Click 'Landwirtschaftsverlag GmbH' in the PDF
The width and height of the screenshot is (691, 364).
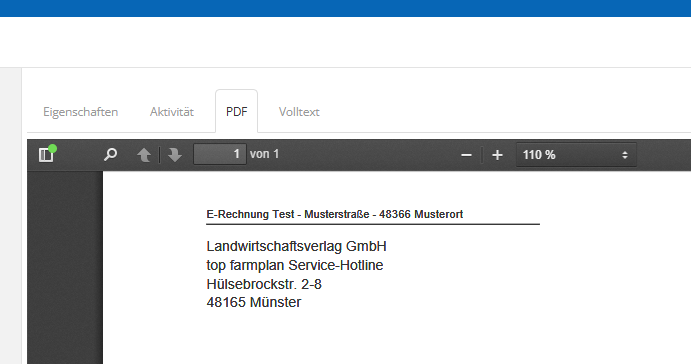pos(297,246)
